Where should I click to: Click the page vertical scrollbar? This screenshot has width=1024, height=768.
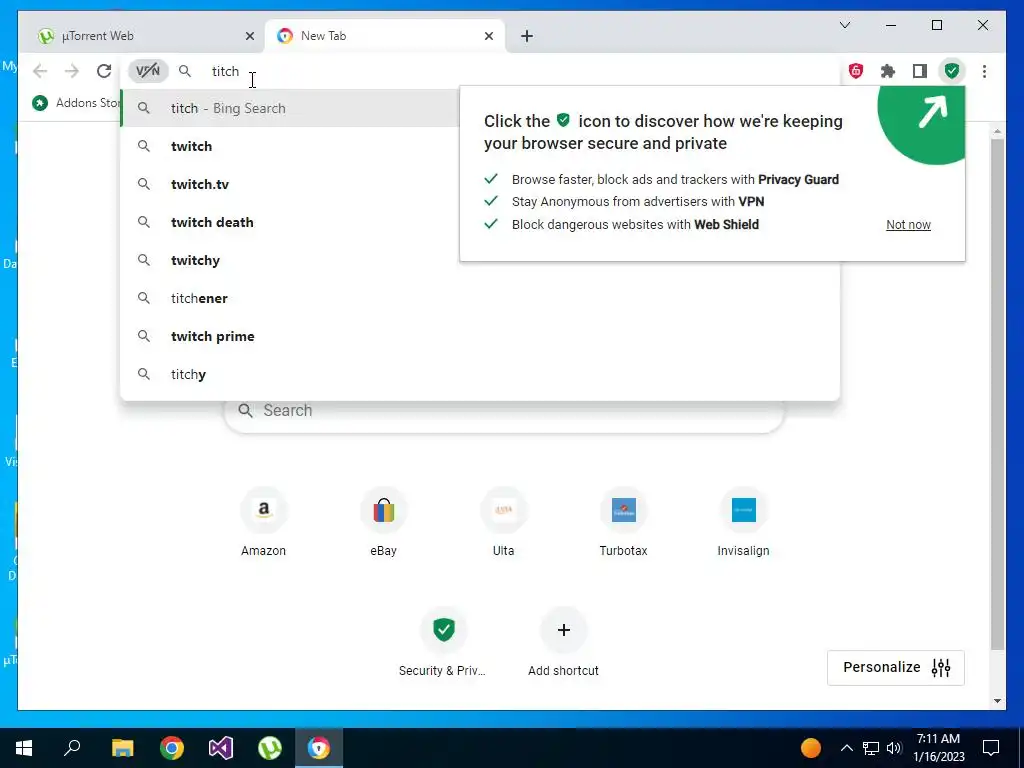click(x=997, y=394)
